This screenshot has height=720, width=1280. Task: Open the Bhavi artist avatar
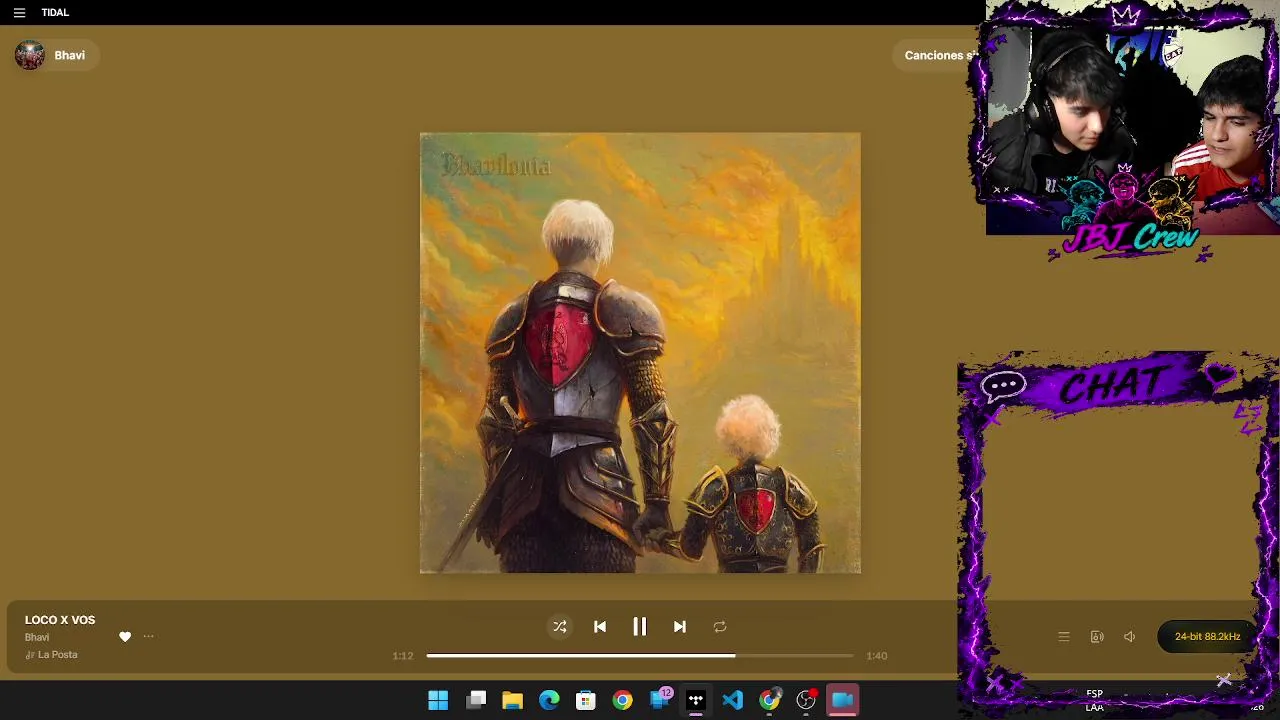(x=30, y=55)
